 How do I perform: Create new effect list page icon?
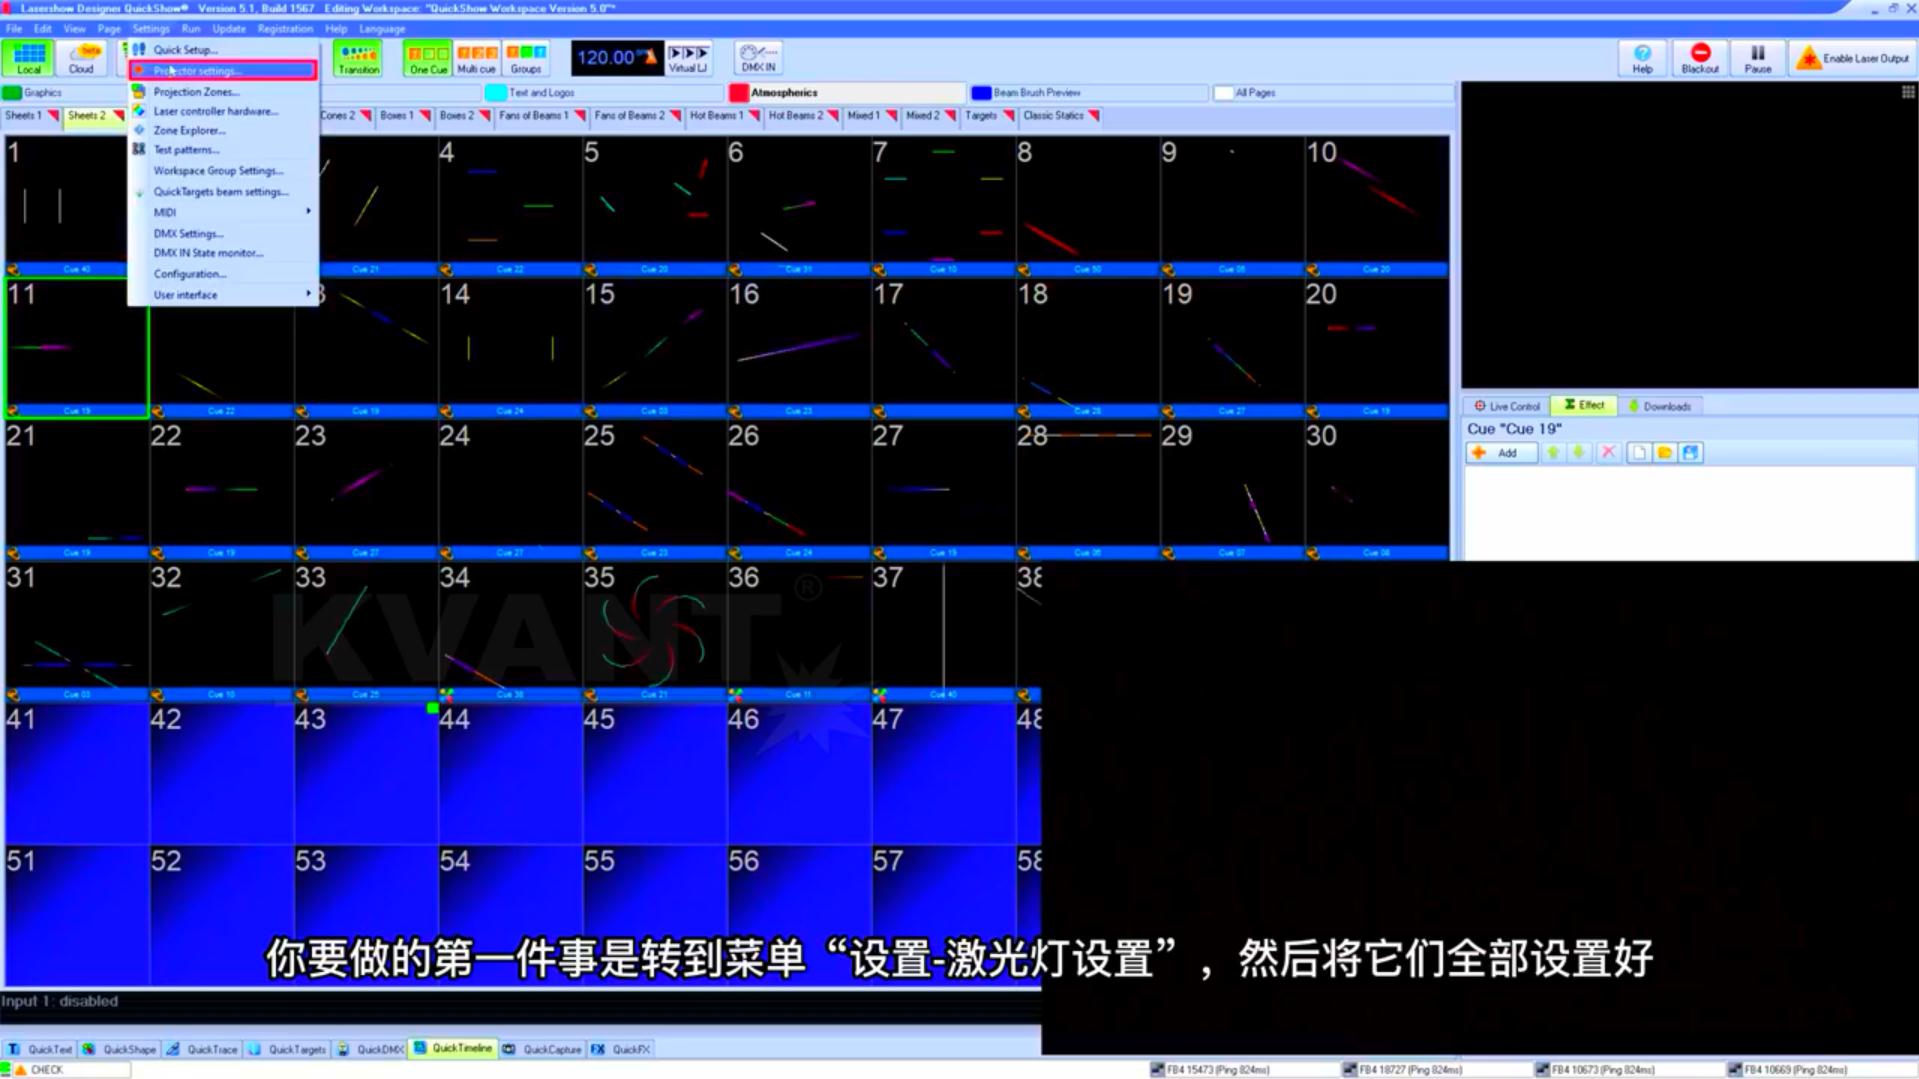[x=1639, y=453]
